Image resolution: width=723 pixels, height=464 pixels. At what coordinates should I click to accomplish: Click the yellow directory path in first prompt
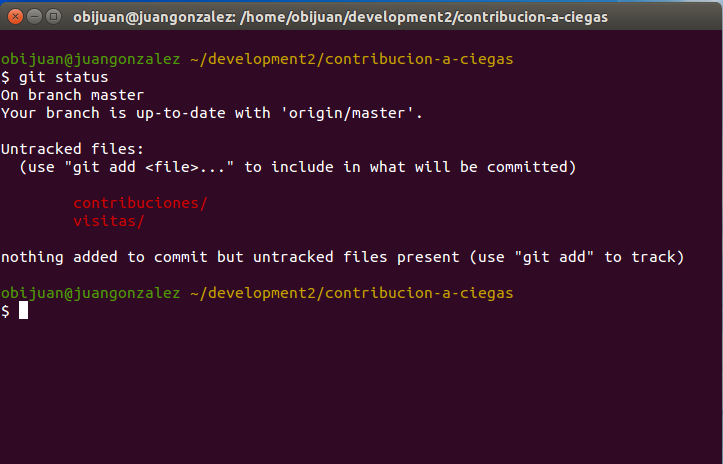[351, 59]
